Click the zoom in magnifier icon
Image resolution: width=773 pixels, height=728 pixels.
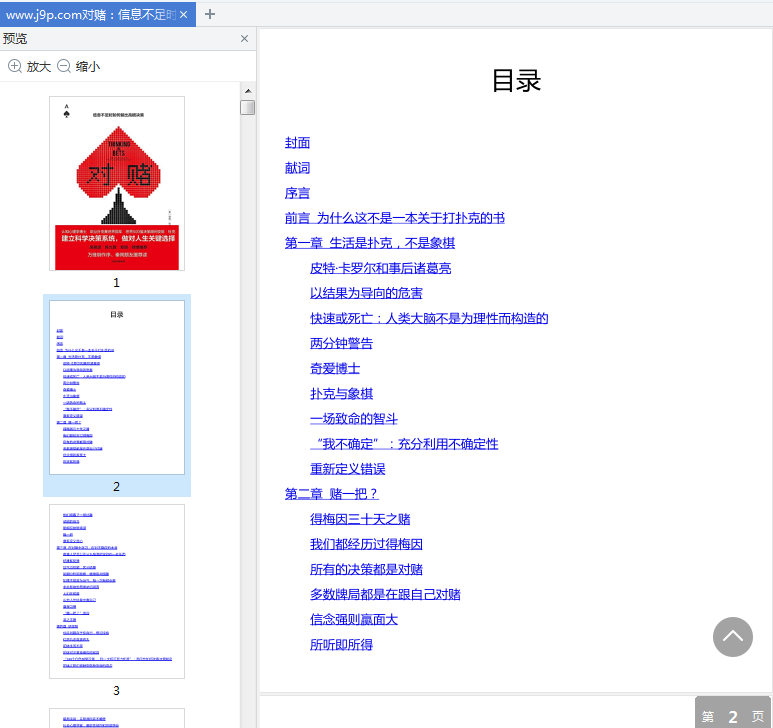(15, 66)
